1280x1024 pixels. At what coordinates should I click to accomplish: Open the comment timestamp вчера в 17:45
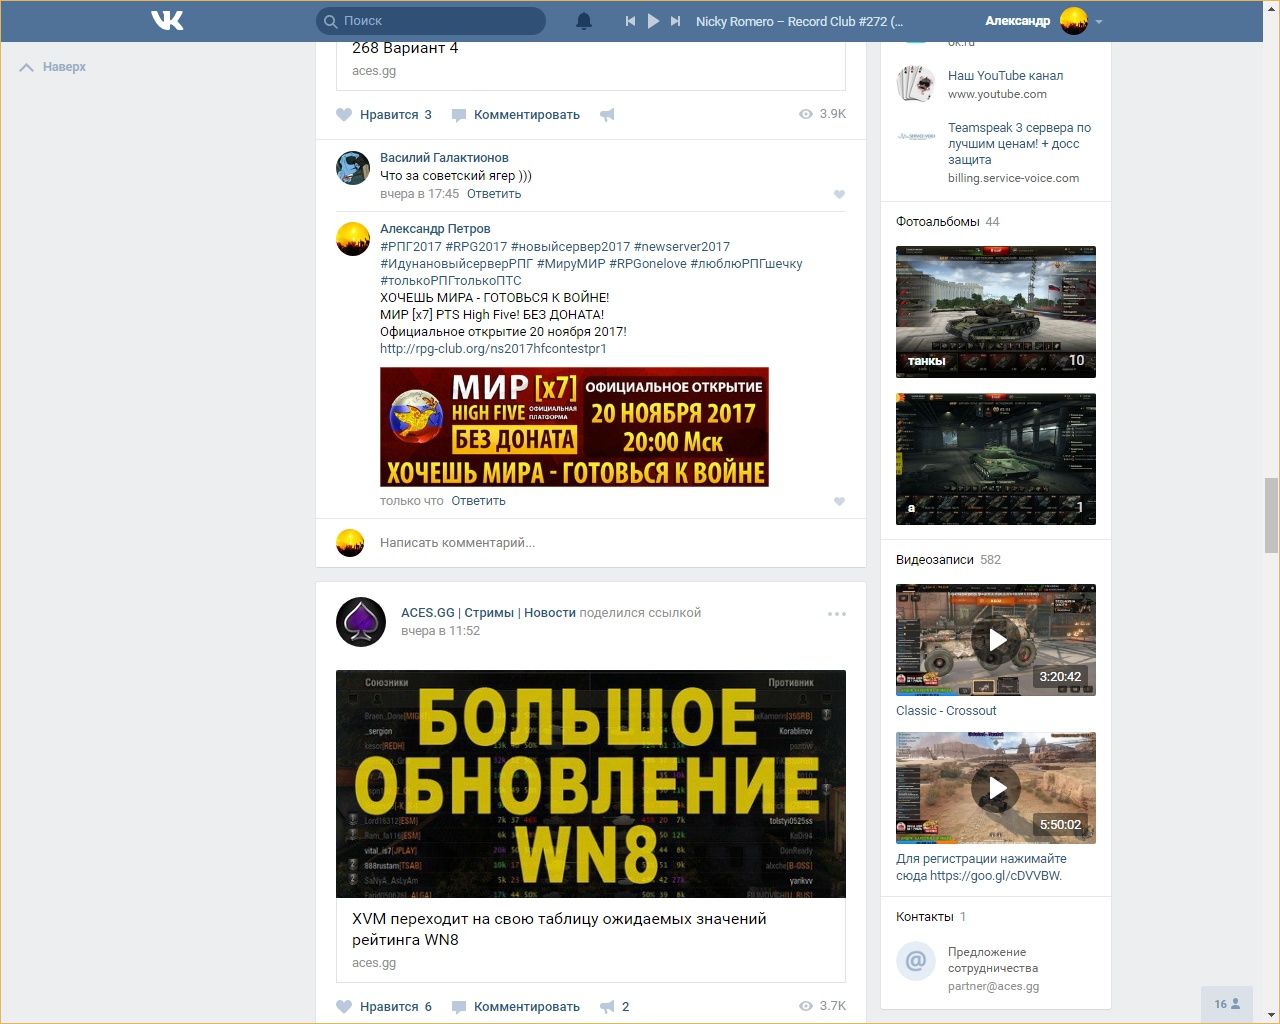(419, 194)
